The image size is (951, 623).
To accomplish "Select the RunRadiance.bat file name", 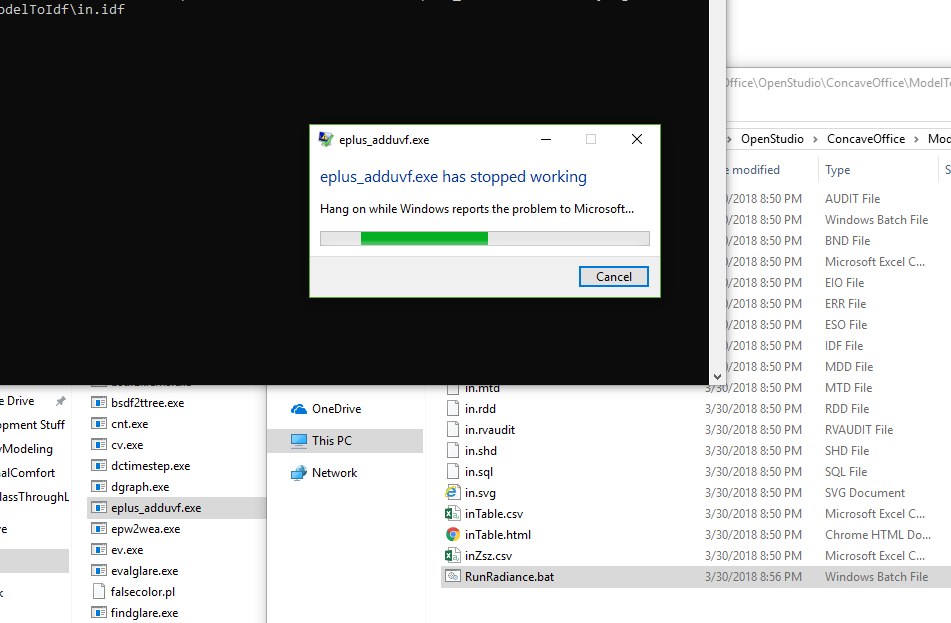I will click(x=509, y=577).
